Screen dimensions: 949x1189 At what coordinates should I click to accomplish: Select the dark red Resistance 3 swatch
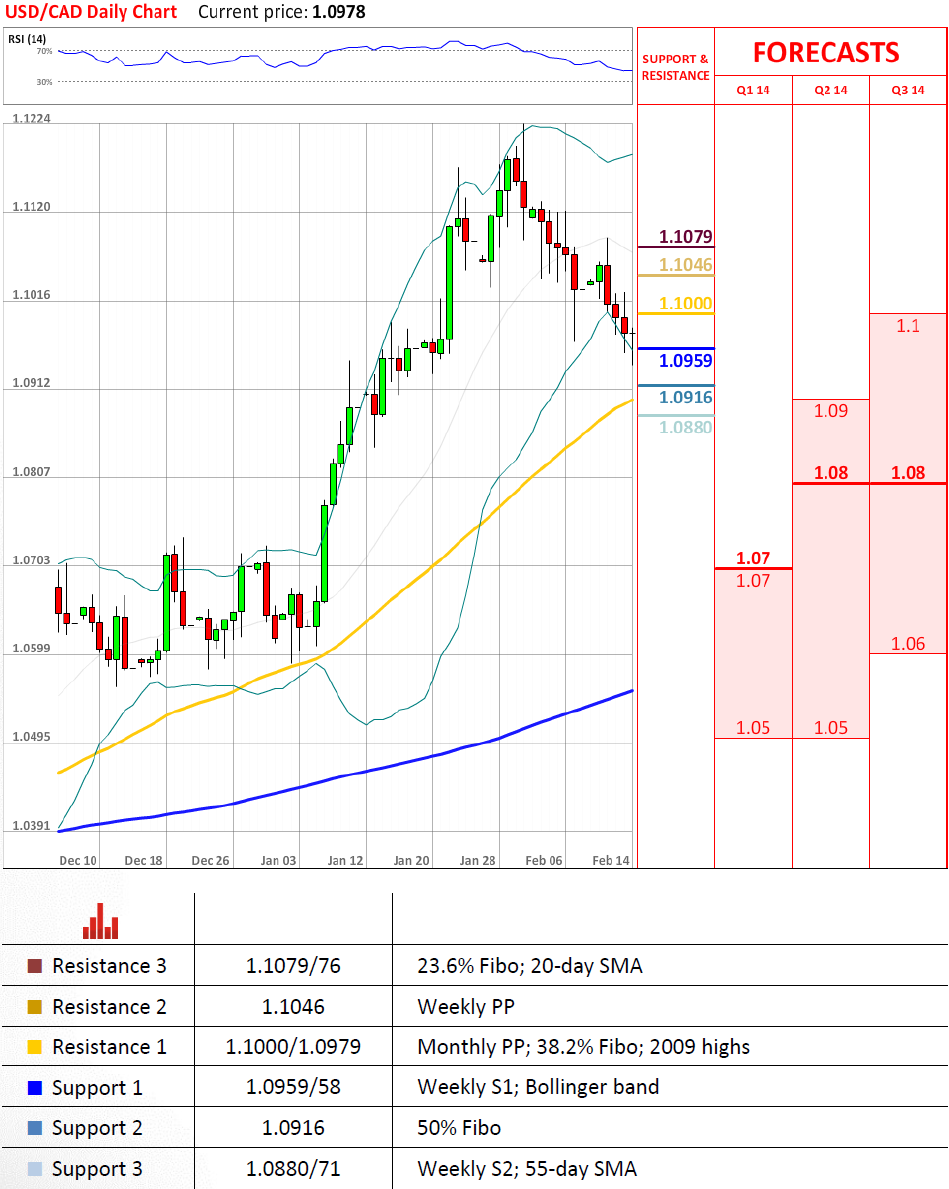[x=35, y=966]
